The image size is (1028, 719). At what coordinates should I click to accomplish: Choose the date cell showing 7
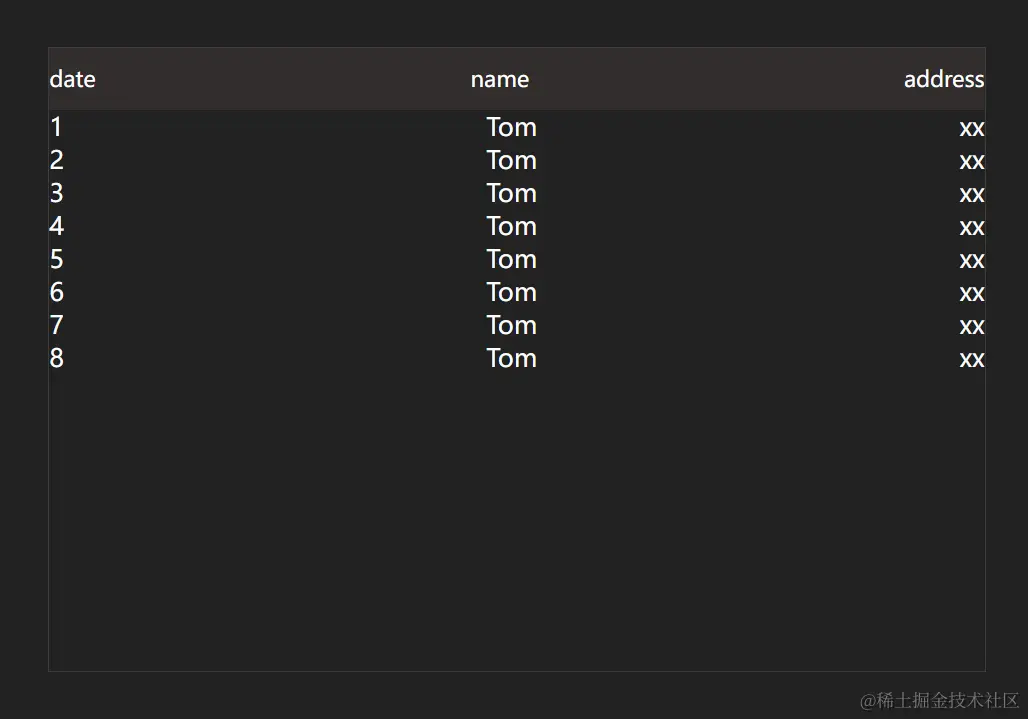pyautogui.click(x=57, y=325)
